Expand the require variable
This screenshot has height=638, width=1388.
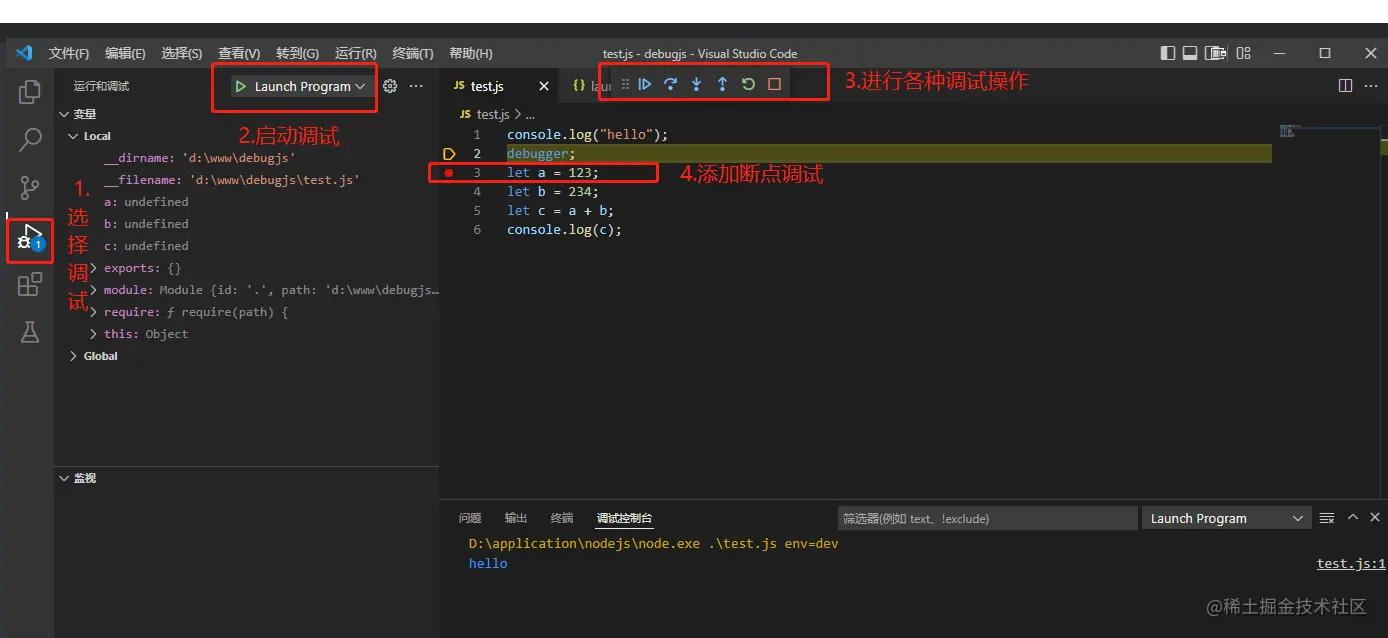pyautogui.click(x=93, y=312)
